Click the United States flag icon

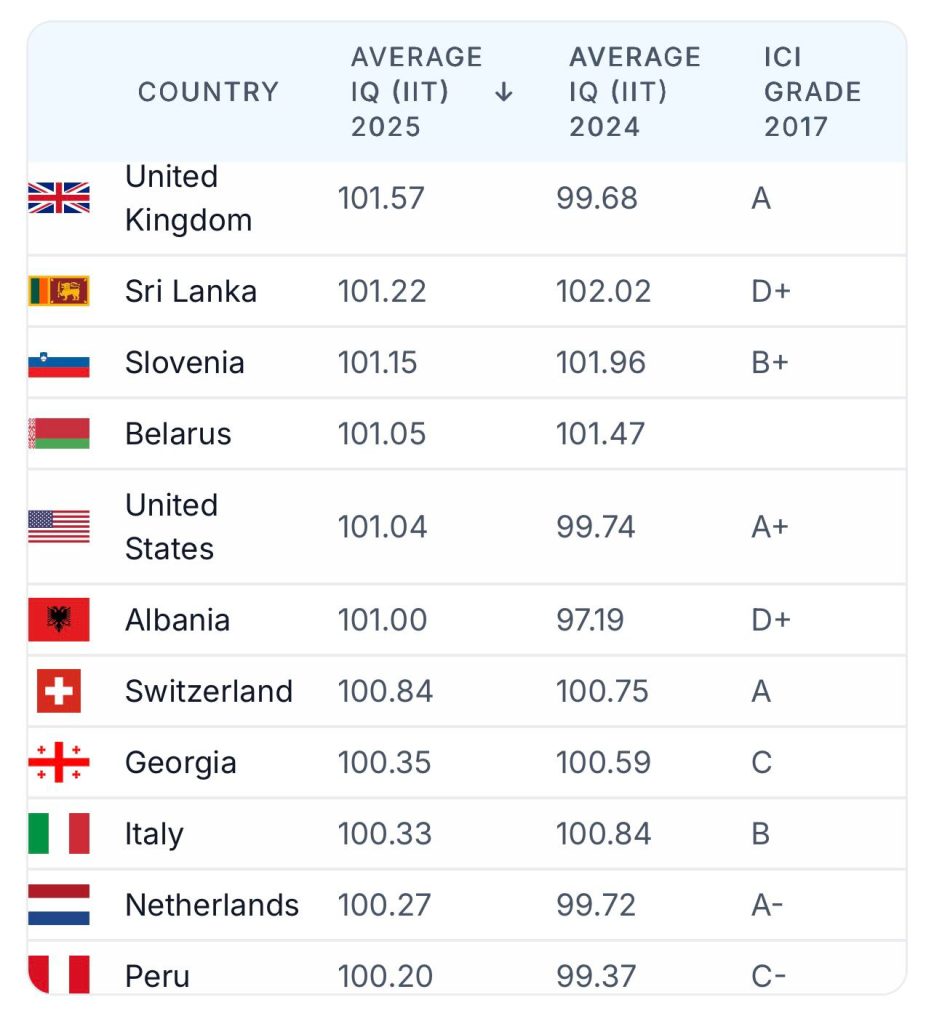point(59,526)
